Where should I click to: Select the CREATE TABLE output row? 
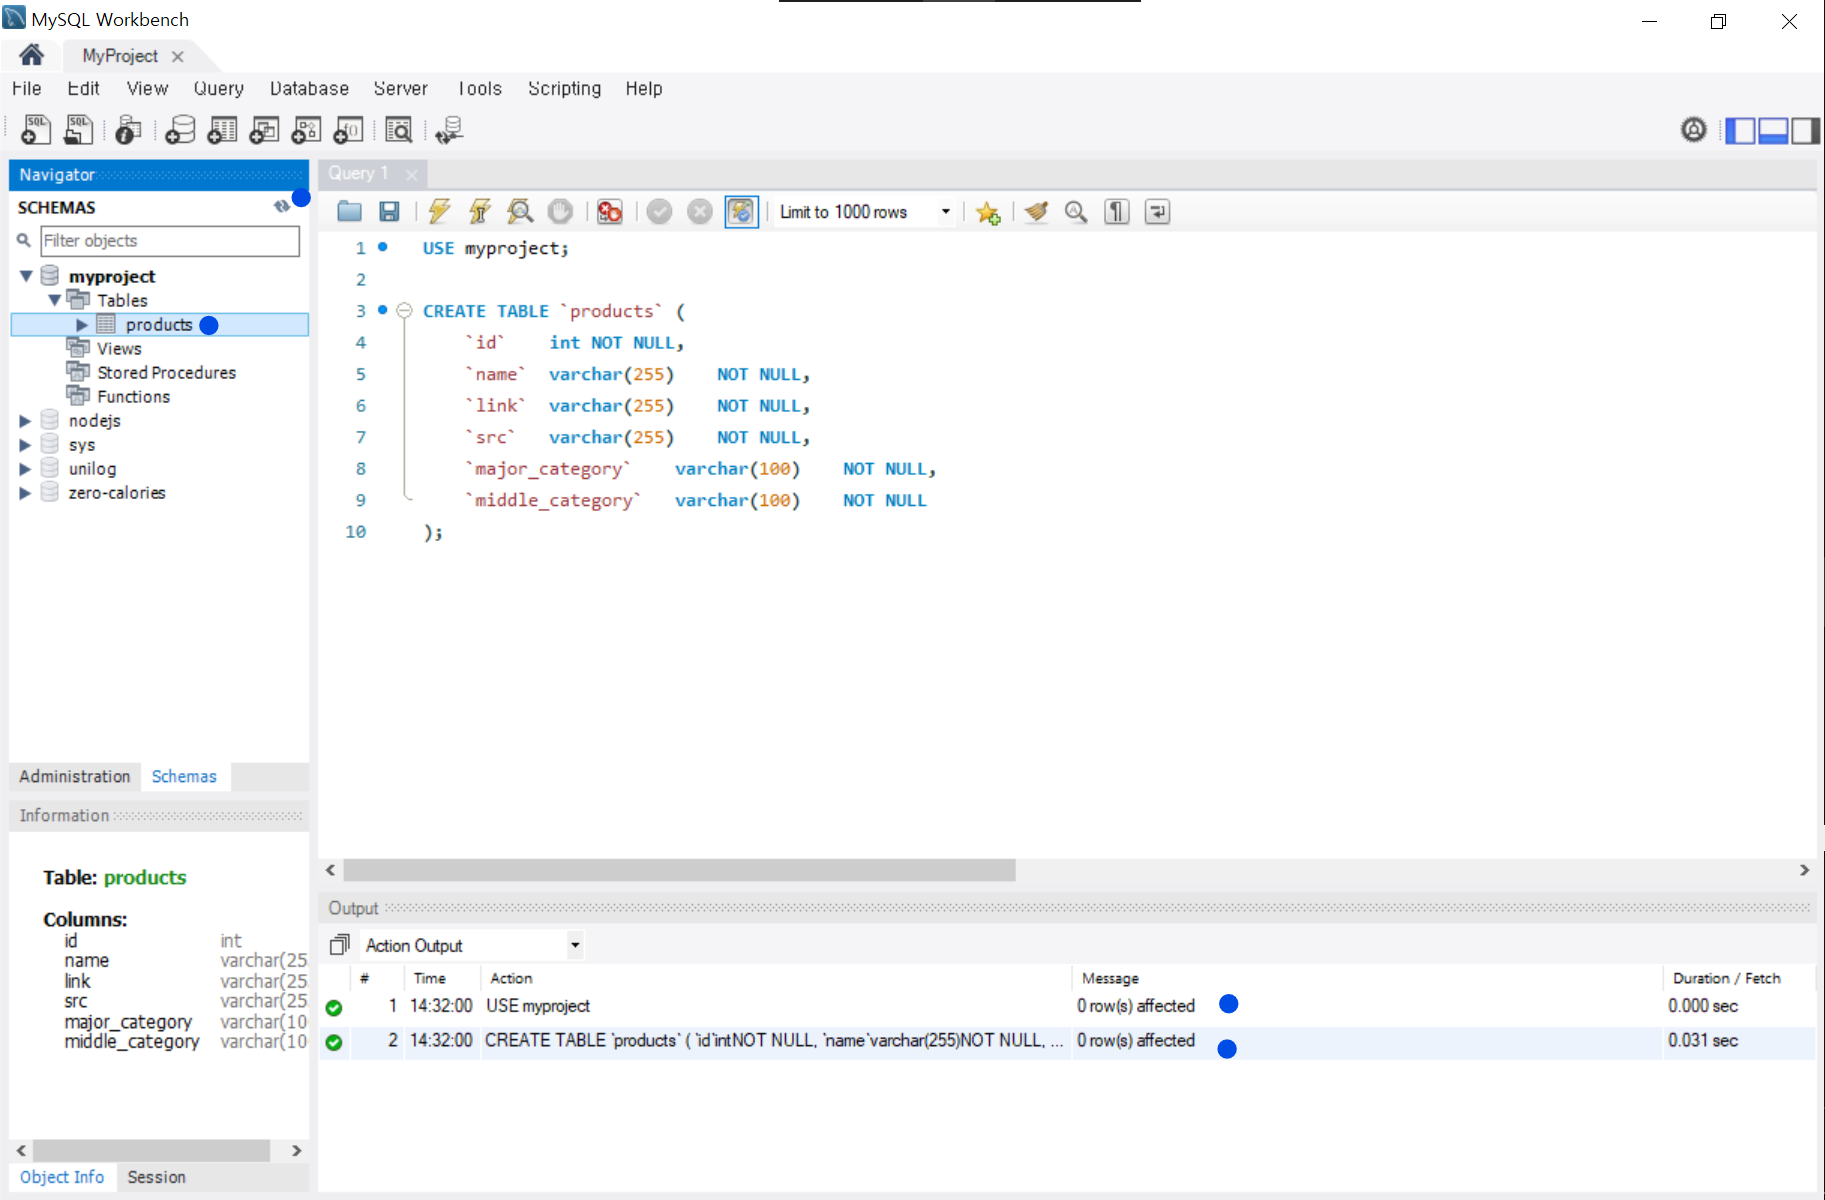point(1067,1041)
